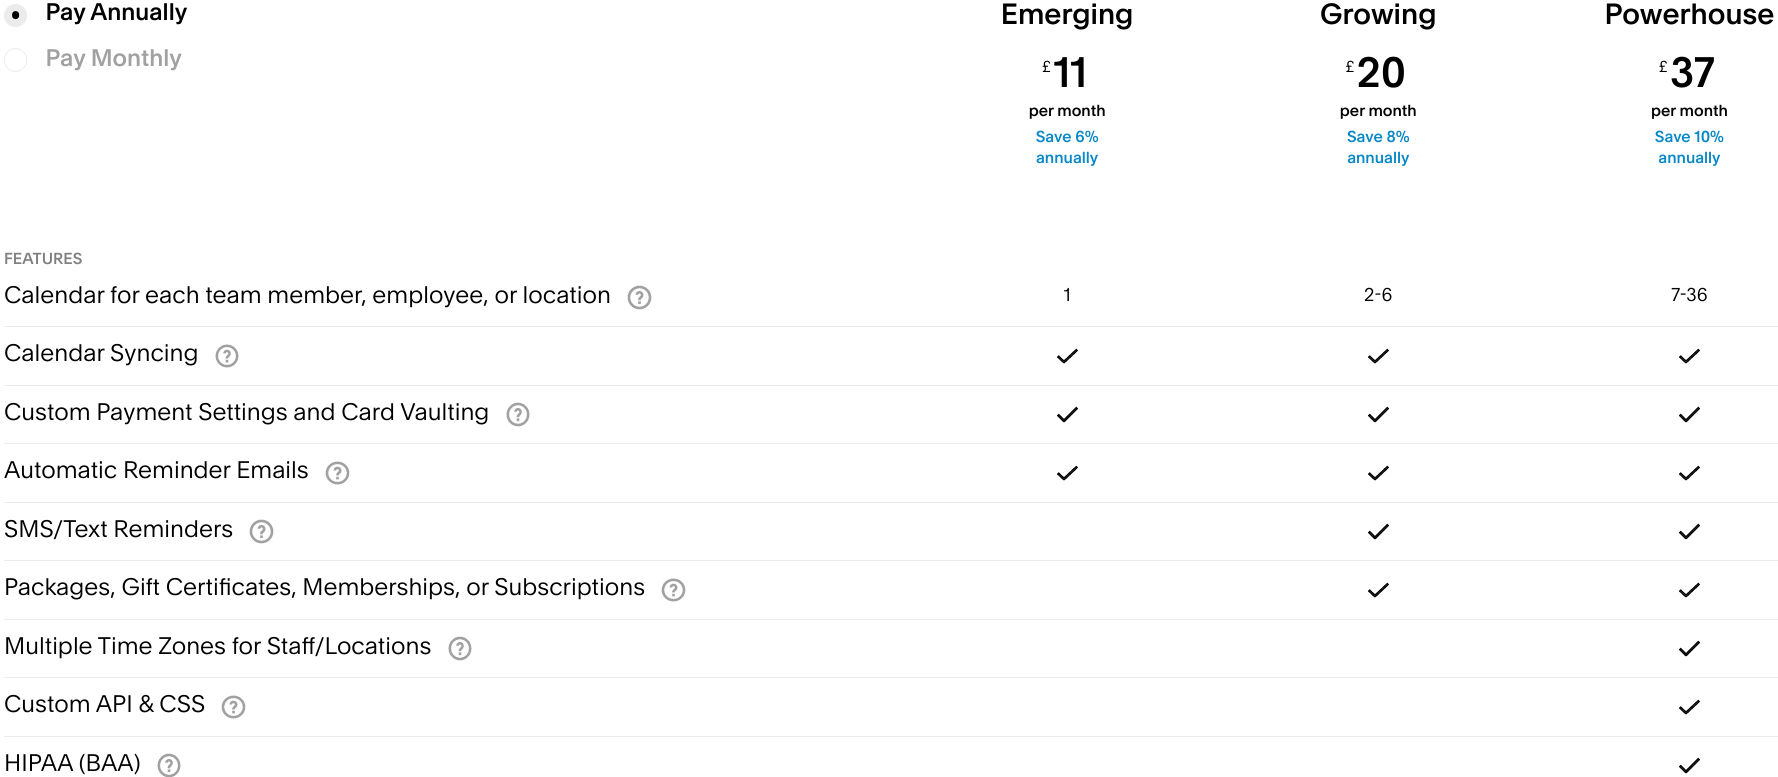
Task: Click Save 6% annually under Emerging
Action: coord(1066,147)
